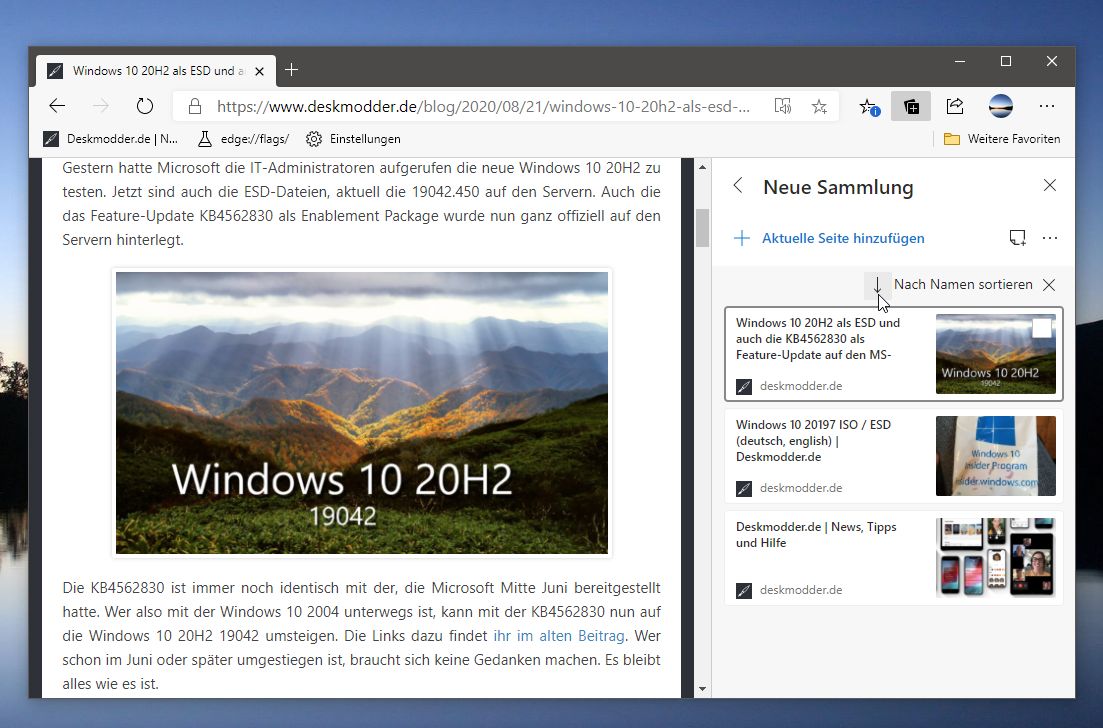The height and width of the screenshot is (728, 1103).
Task: Select the Windows 10 20H2 tab
Action: coord(155,71)
